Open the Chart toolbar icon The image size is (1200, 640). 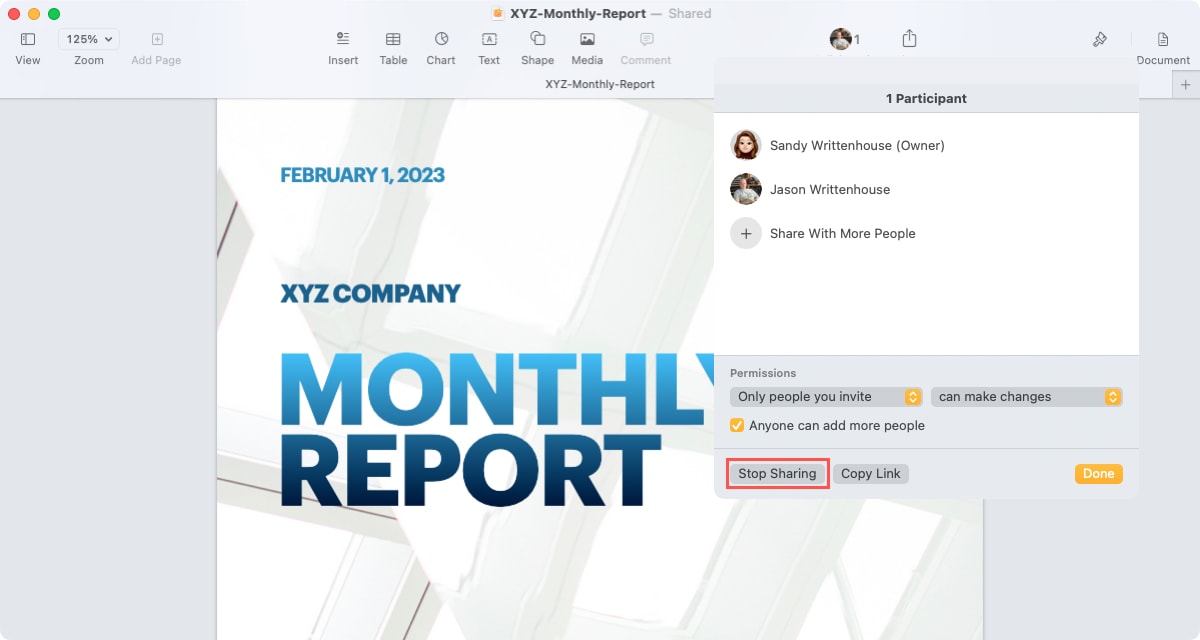441,39
